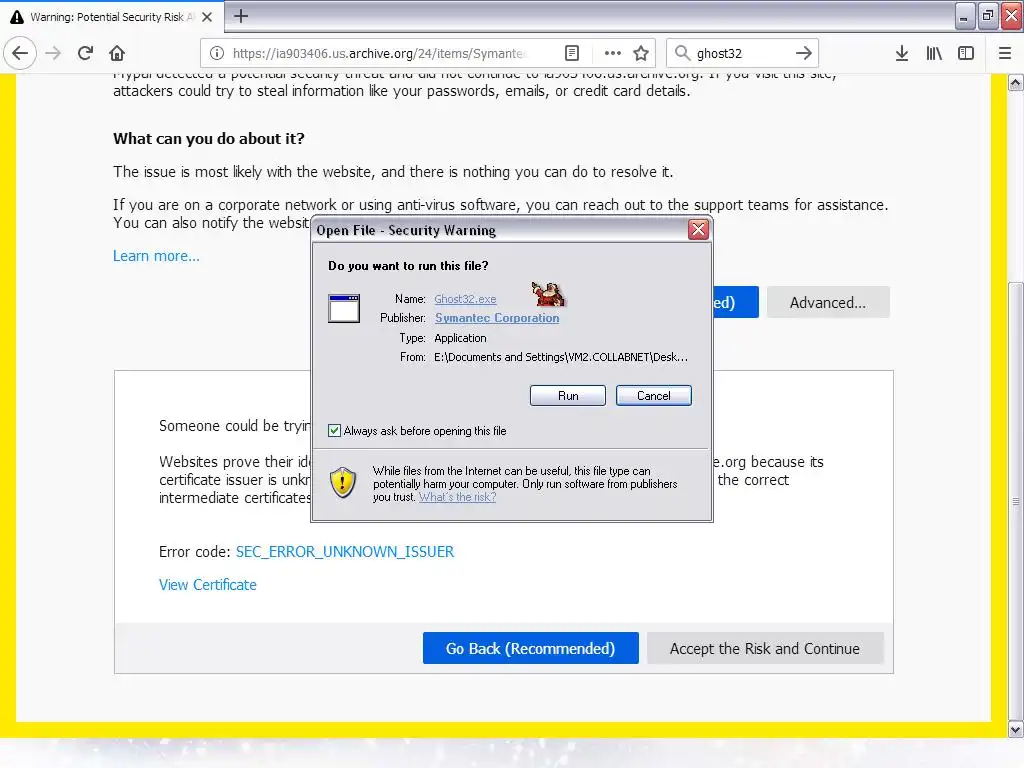Uncheck Always ask before opening this file
This screenshot has height=768, width=1024.
[x=334, y=430]
